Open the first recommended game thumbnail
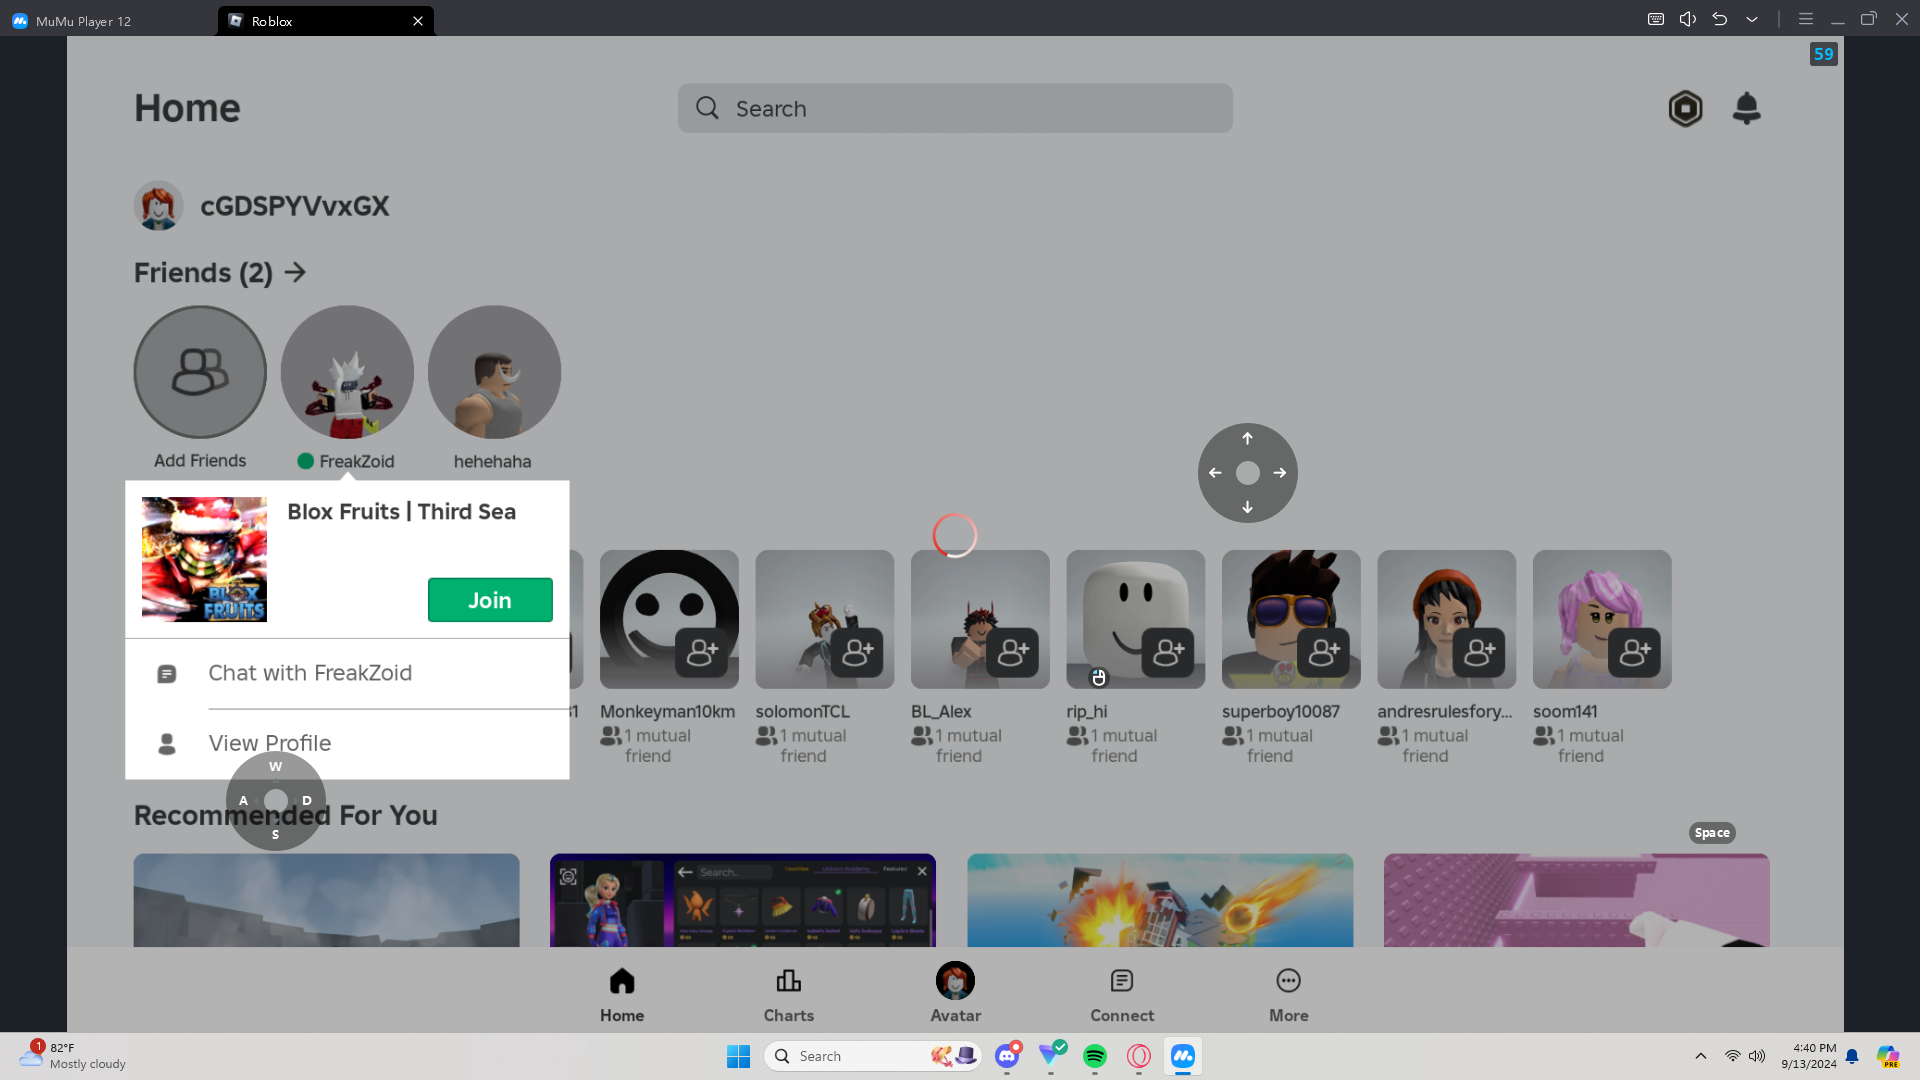Screen dimensions: 1920x1080 [x=327, y=900]
